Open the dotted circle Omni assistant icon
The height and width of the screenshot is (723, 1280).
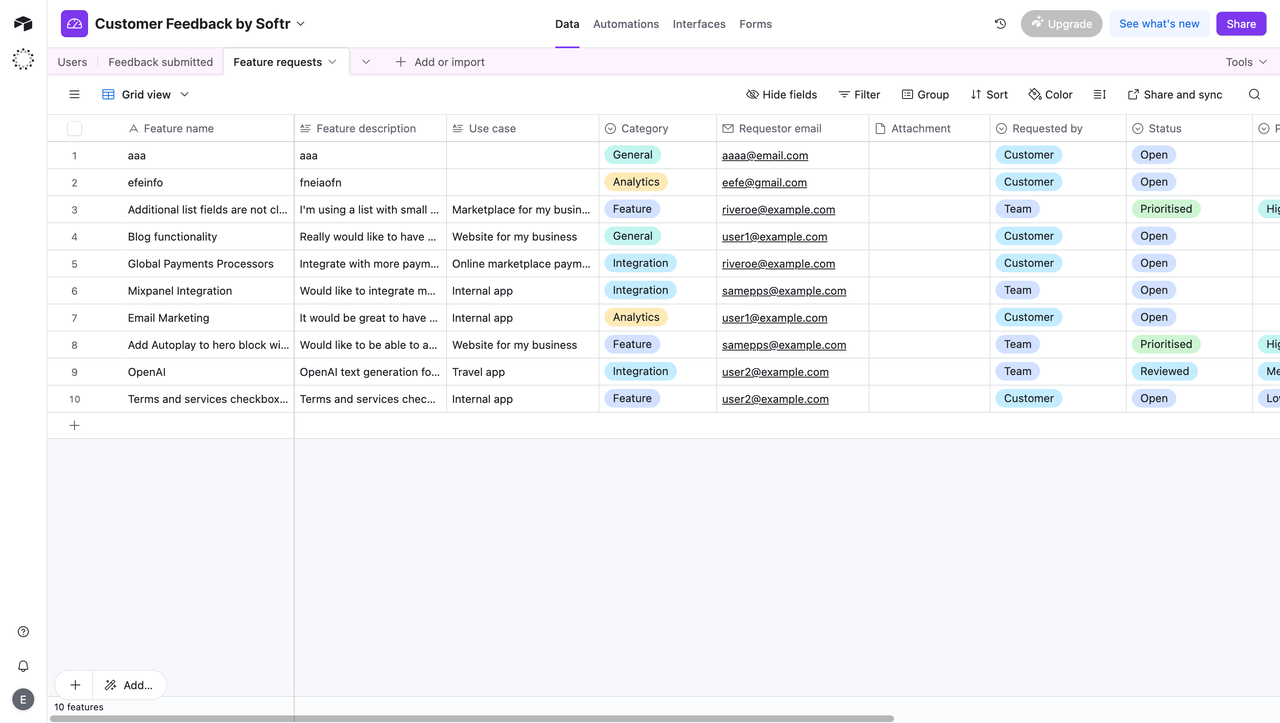(23, 60)
